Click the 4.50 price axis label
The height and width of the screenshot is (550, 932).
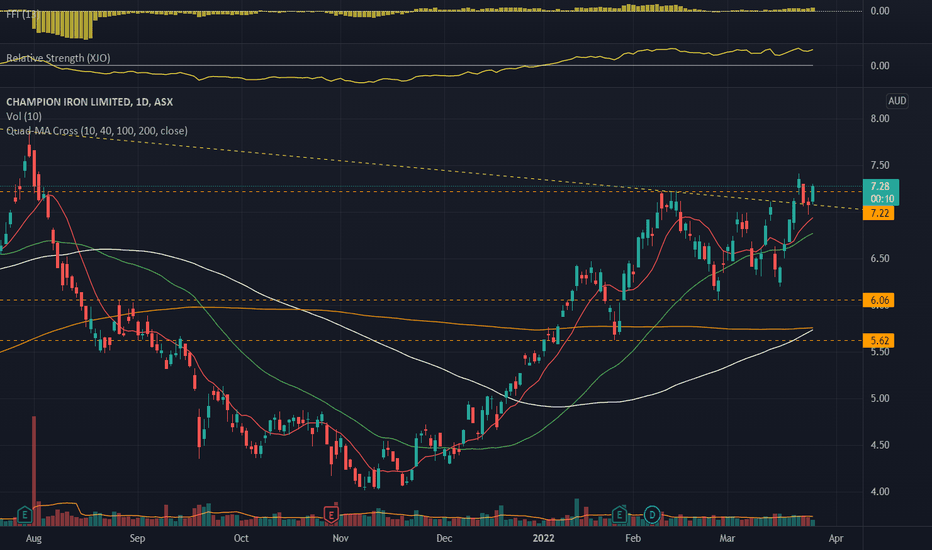pos(880,445)
